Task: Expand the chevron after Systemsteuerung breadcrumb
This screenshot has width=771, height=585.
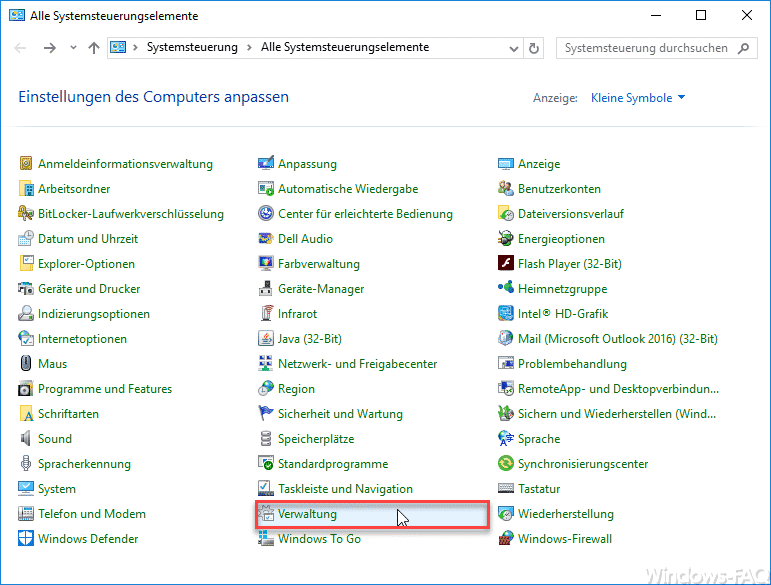Action: [249, 47]
